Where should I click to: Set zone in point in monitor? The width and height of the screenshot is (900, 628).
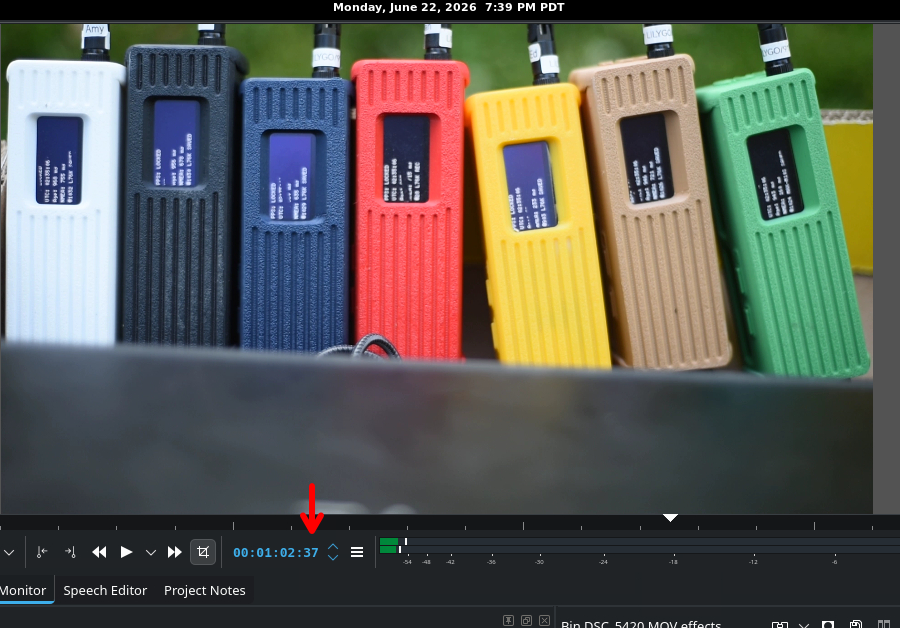pyautogui.click(x=41, y=552)
